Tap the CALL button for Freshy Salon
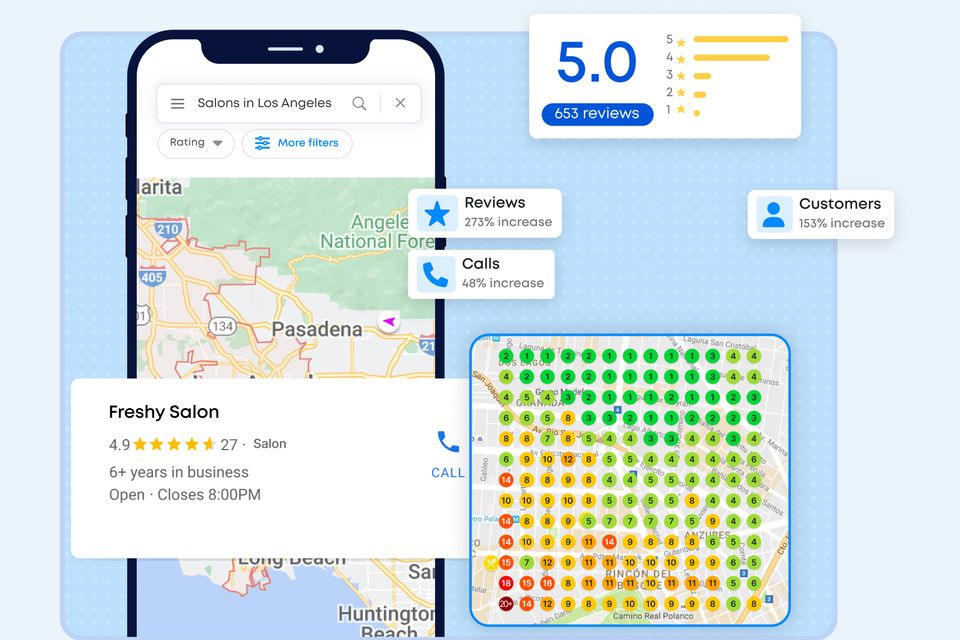Viewport: 960px width, 640px height. [448, 454]
